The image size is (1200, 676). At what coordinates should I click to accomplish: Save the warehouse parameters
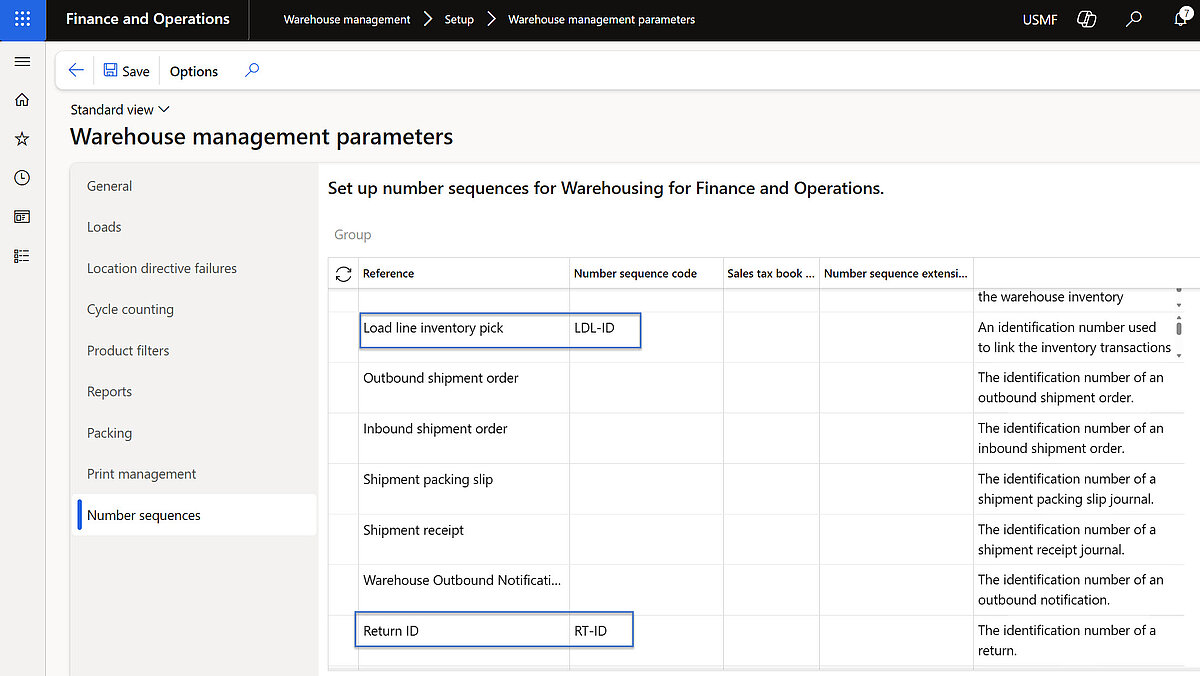coord(126,71)
